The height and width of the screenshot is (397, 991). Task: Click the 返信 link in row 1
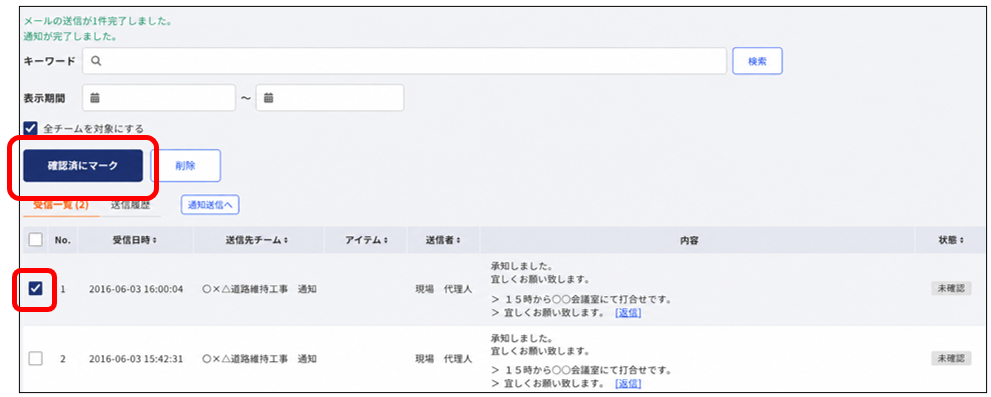(628, 313)
